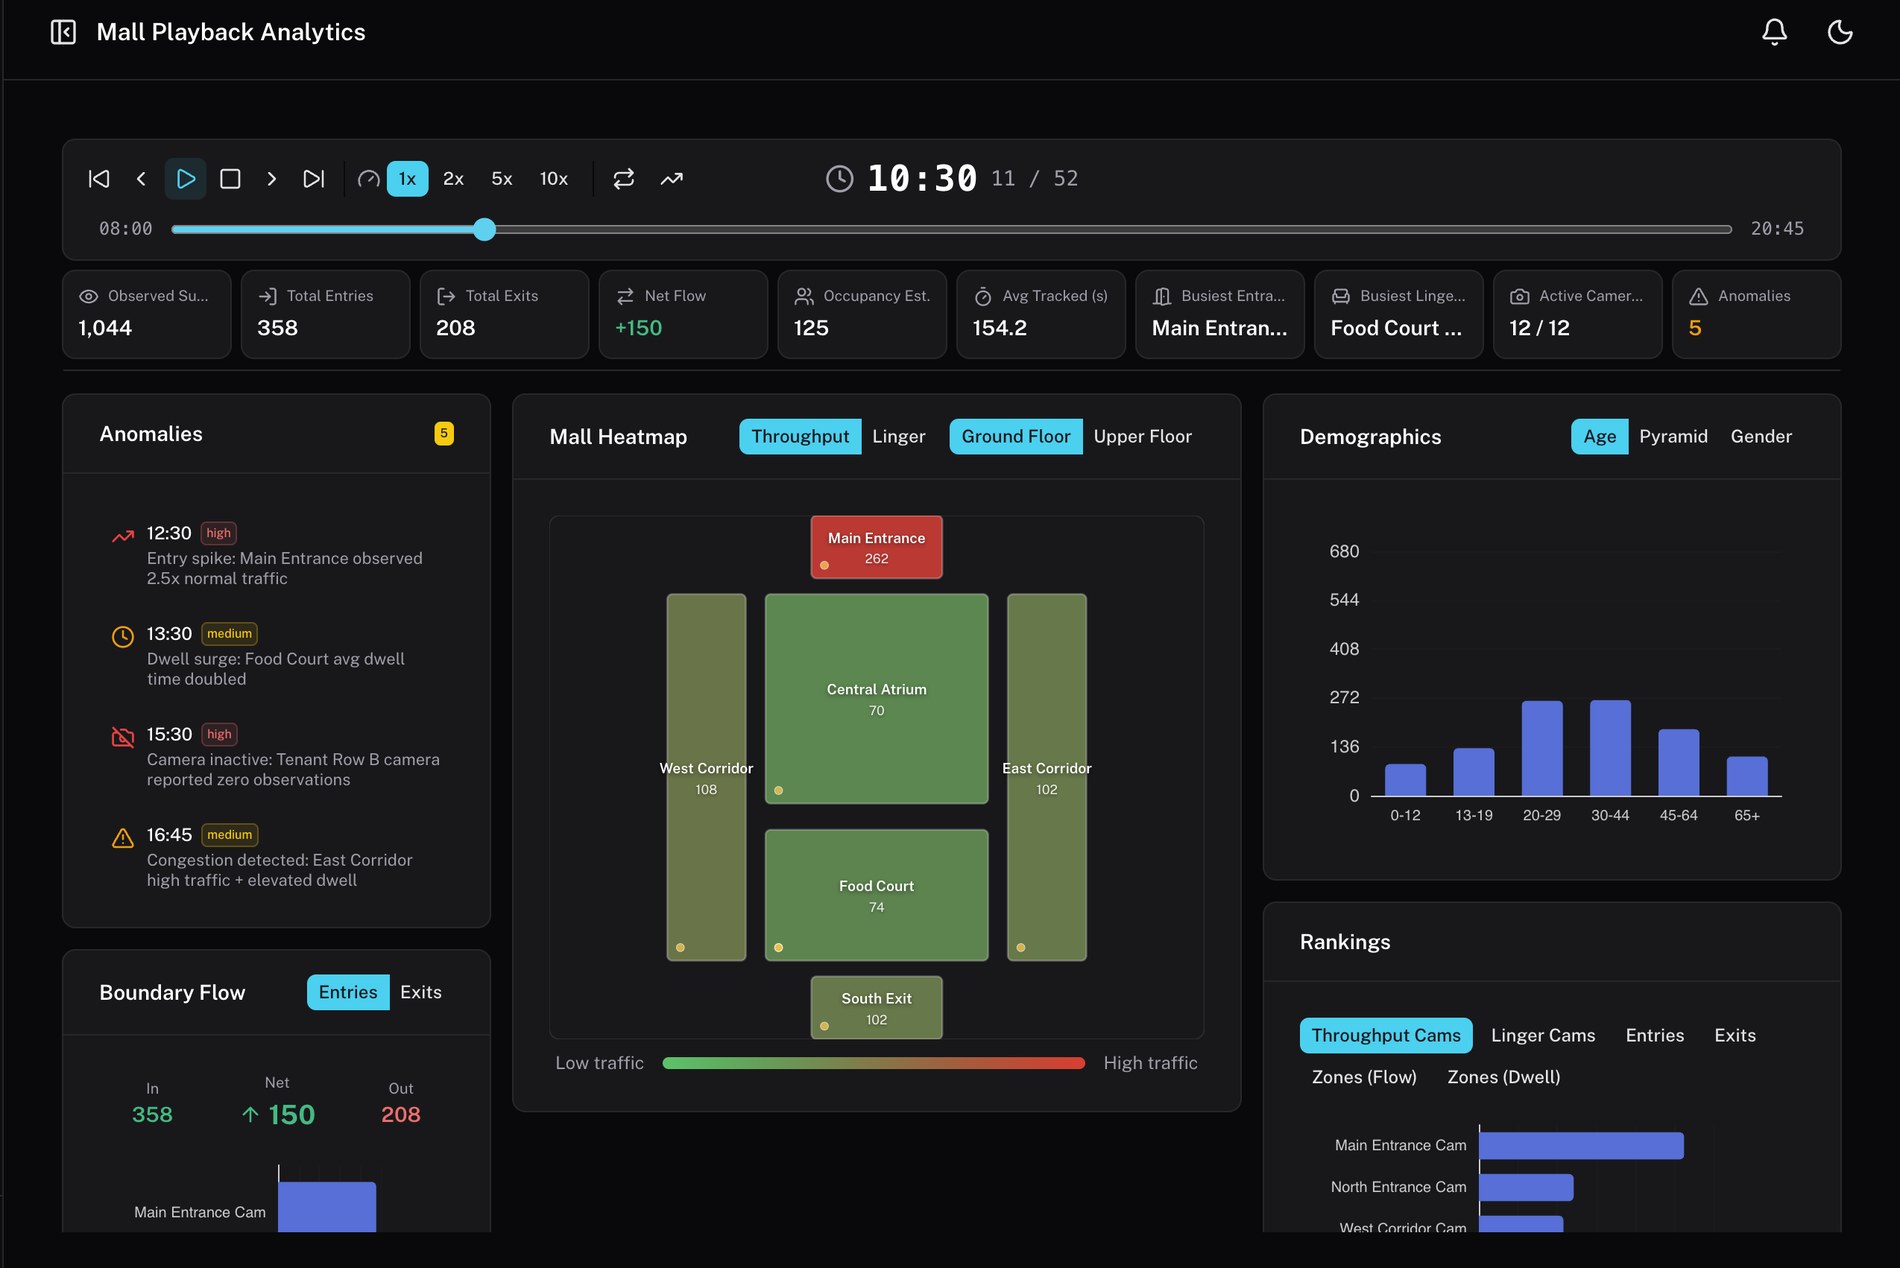Image resolution: width=1900 pixels, height=1268 pixels.
Task: Select the West Corridor zone
Action: 706,777
